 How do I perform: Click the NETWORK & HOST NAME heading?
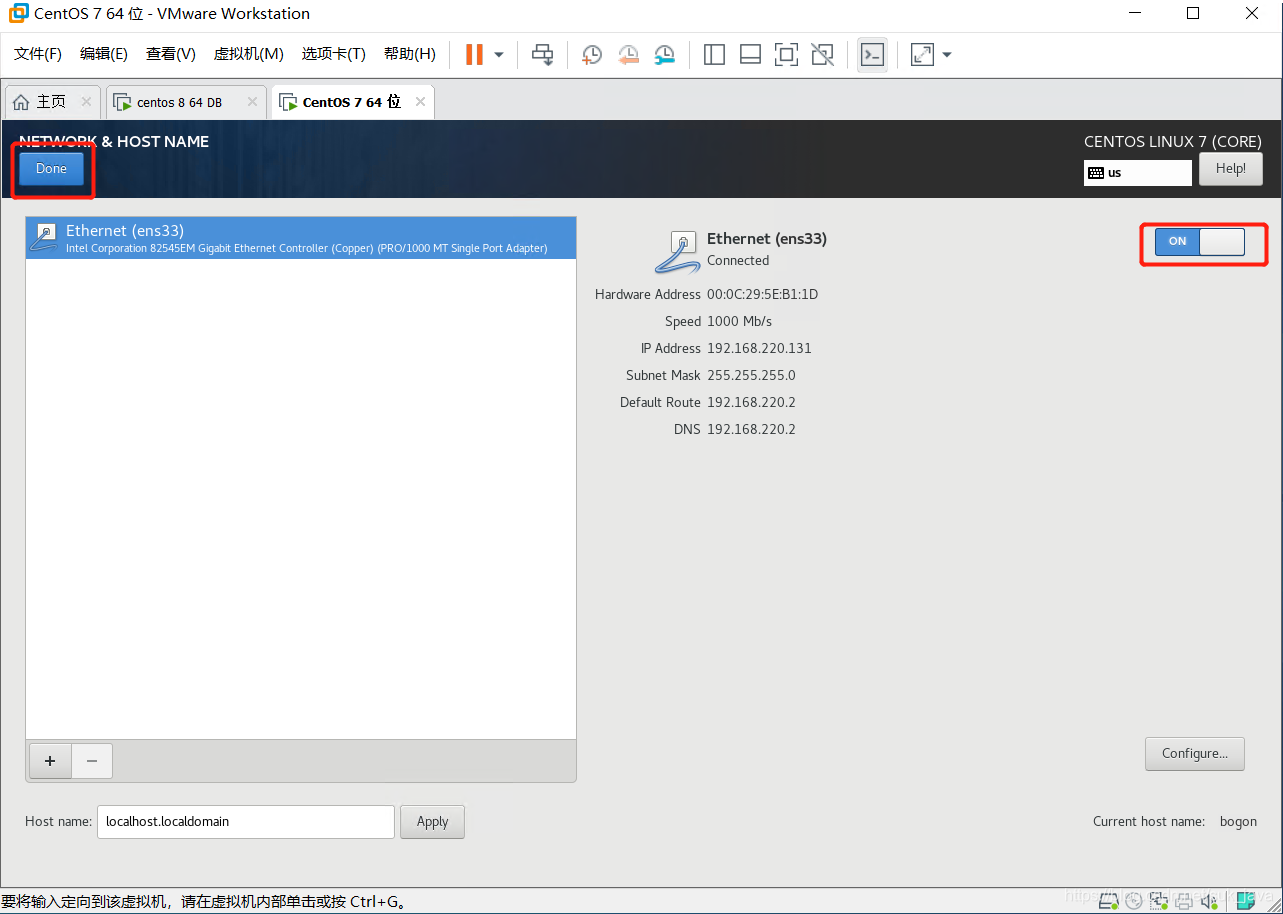(114, 141)
